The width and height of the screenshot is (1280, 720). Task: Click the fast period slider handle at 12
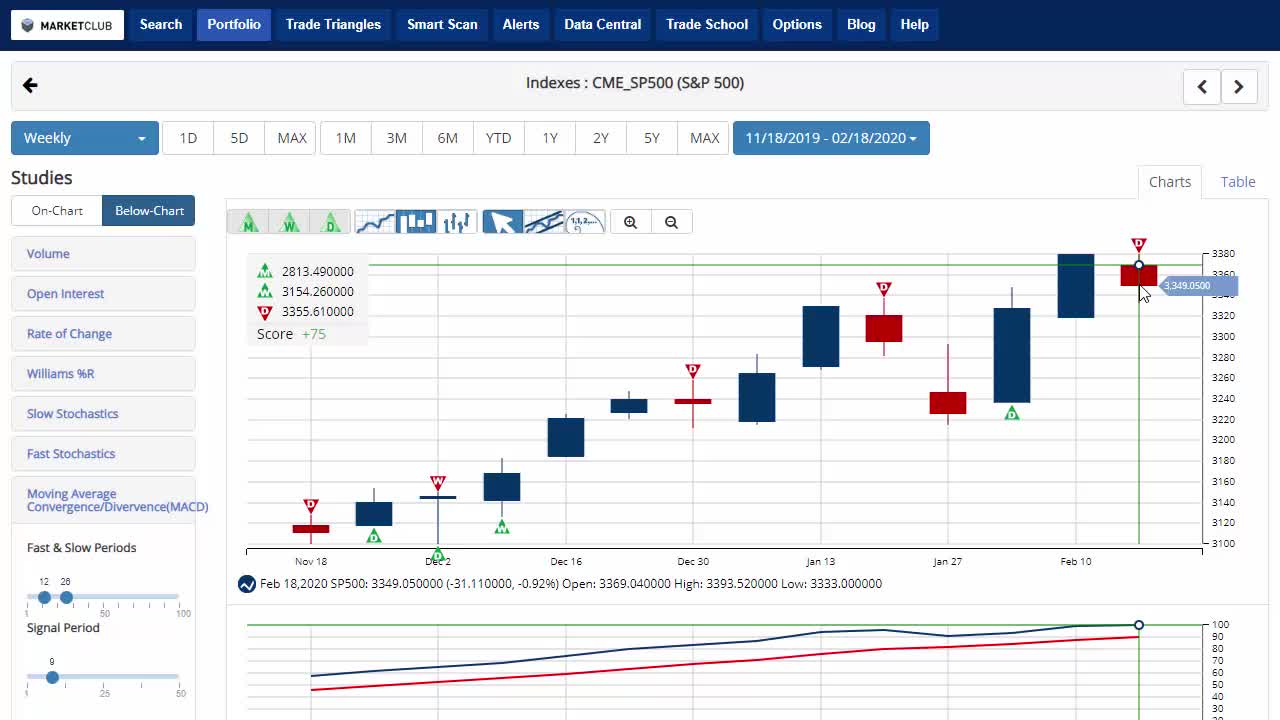[44, 597]
